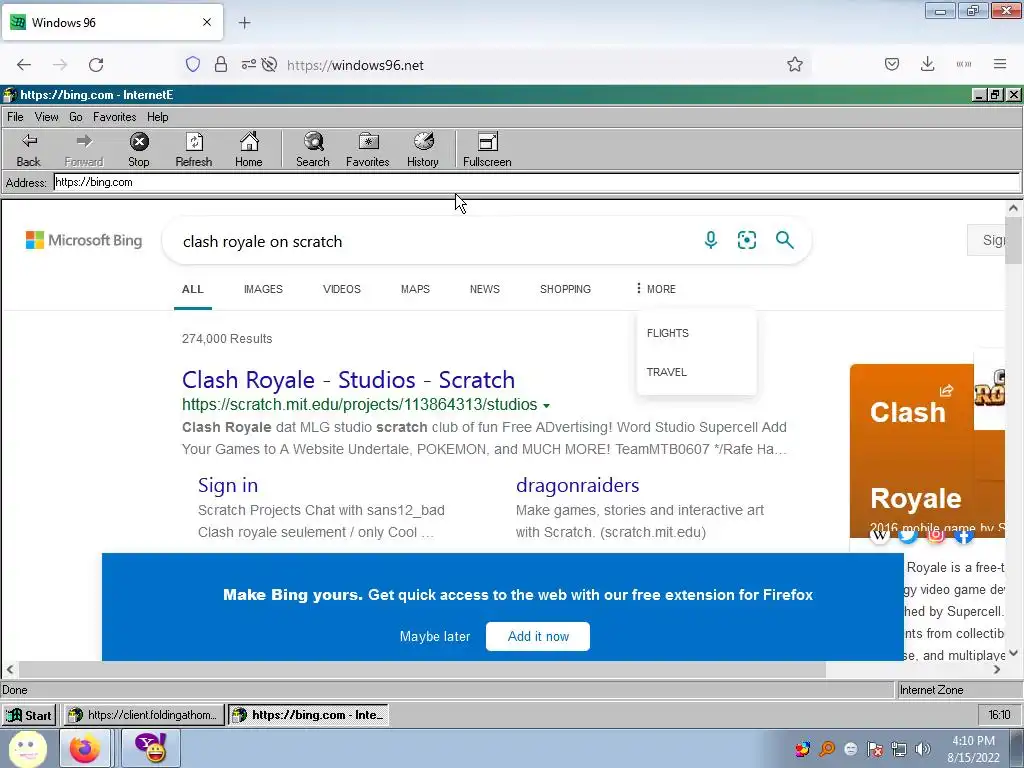Open Firefox downloads arrow

(927, 64)
